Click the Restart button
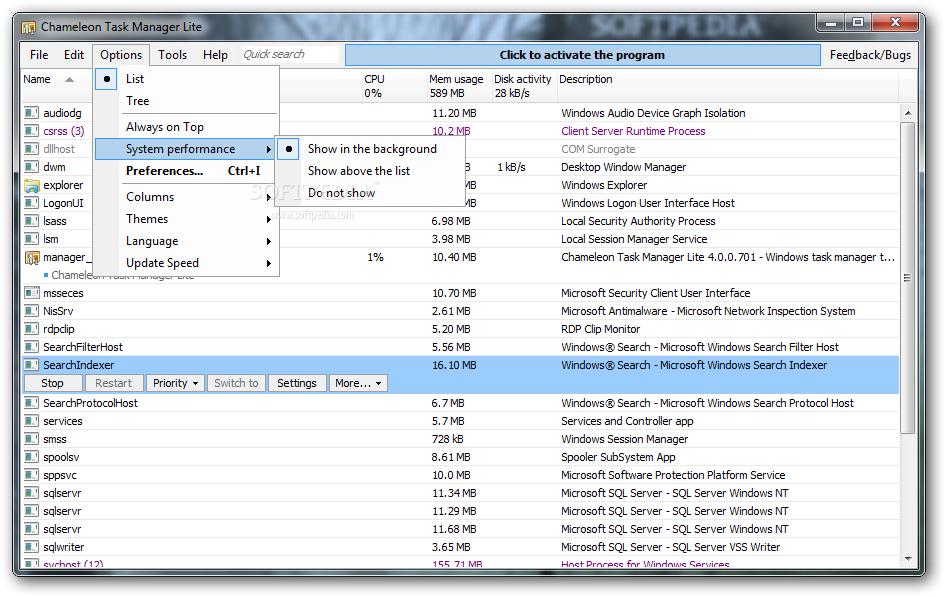This screenshot has height=597, width=946. [x=113, y=384]
